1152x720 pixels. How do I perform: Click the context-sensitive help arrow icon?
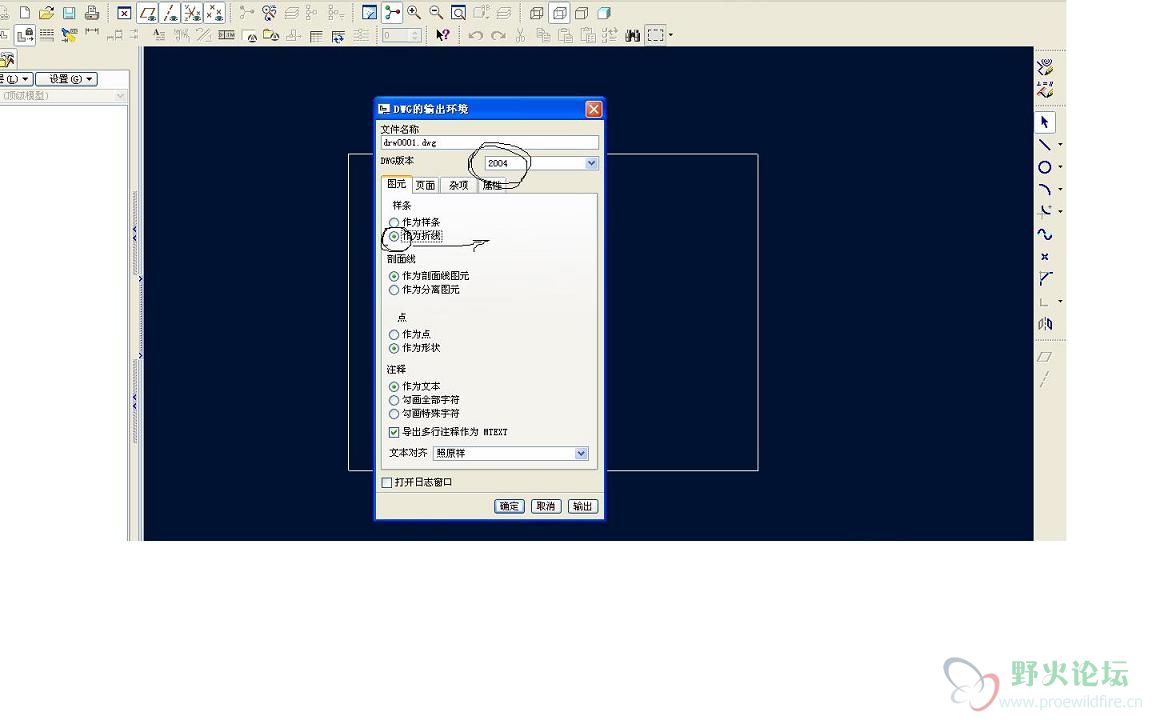click(x=442, y=35)
